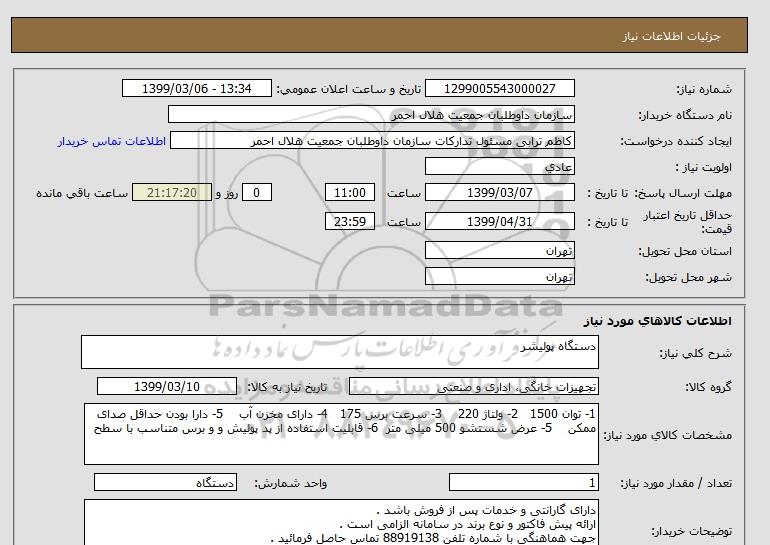Click the quantity field showing 1

click(523, 483)
